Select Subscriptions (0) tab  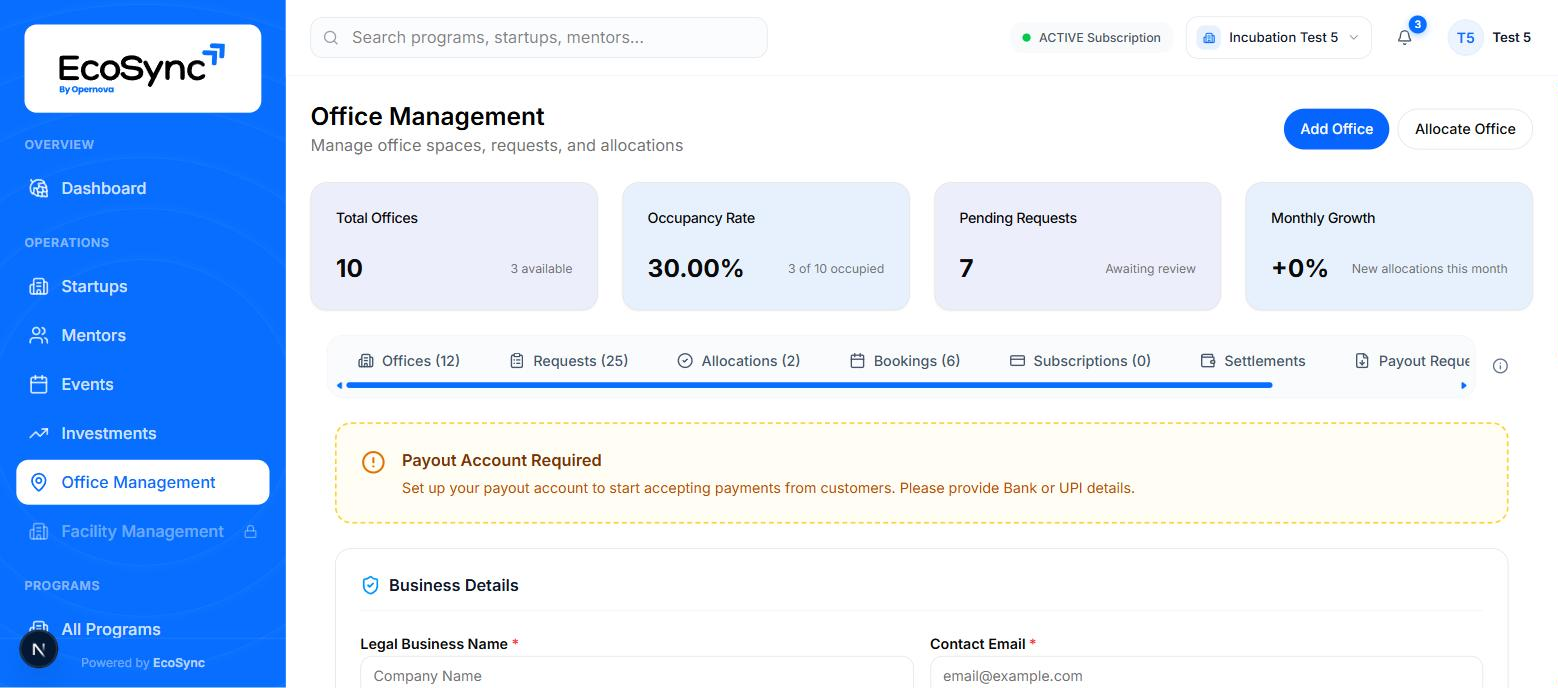1080,361
